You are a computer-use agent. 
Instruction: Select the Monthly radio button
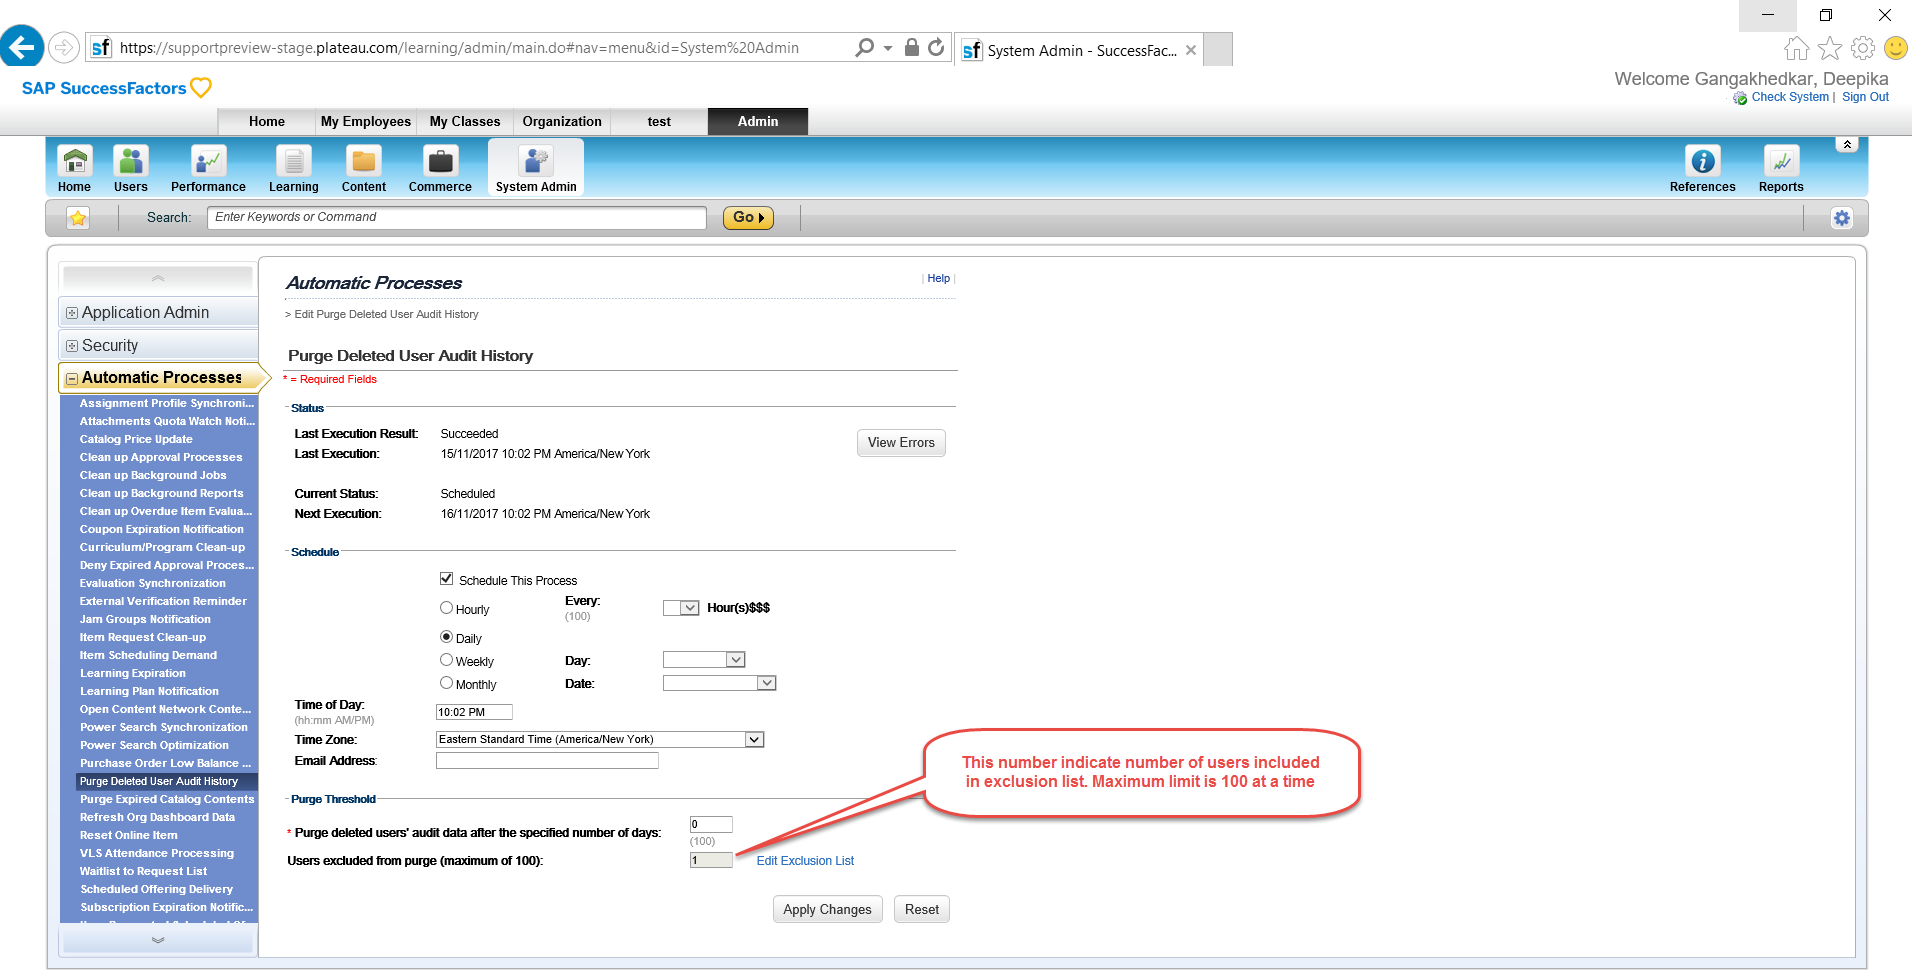click(447, 683)
